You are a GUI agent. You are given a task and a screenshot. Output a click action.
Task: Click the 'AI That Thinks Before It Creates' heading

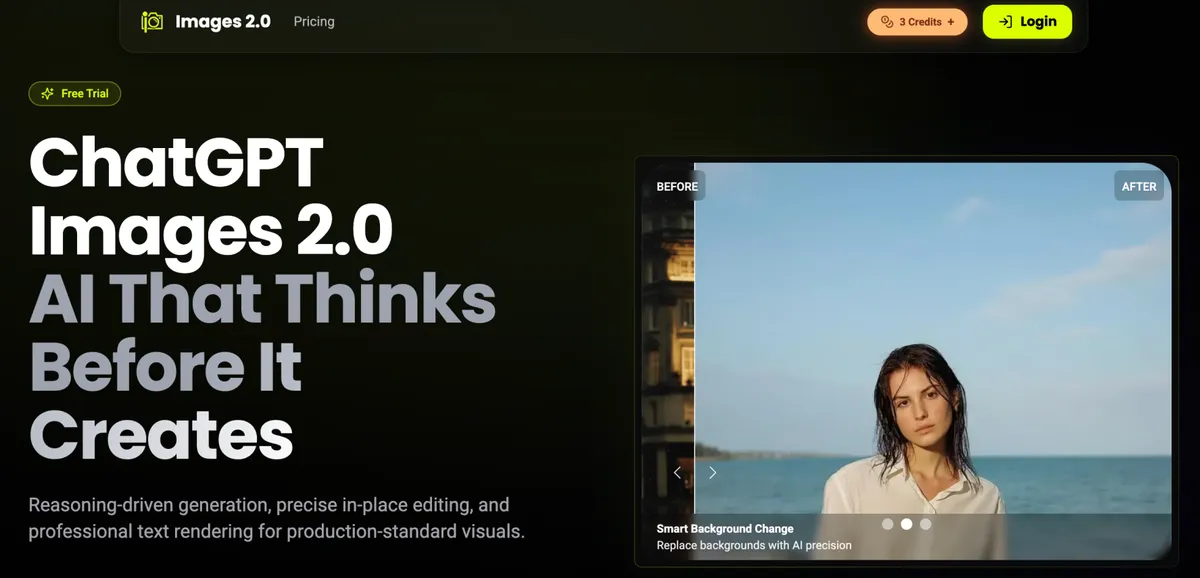(x=262, y=365)
